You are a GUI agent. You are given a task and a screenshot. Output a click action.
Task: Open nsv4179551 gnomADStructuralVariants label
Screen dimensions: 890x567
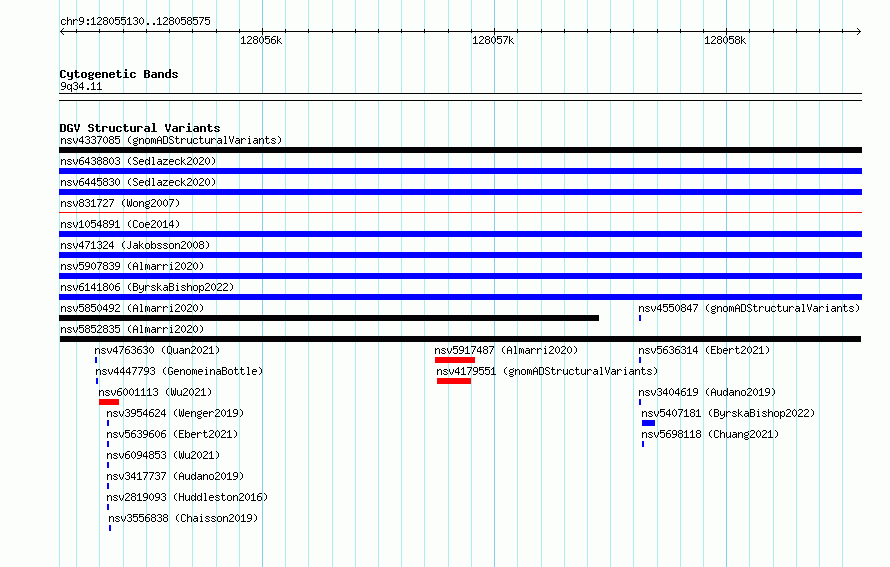[547, 371]
